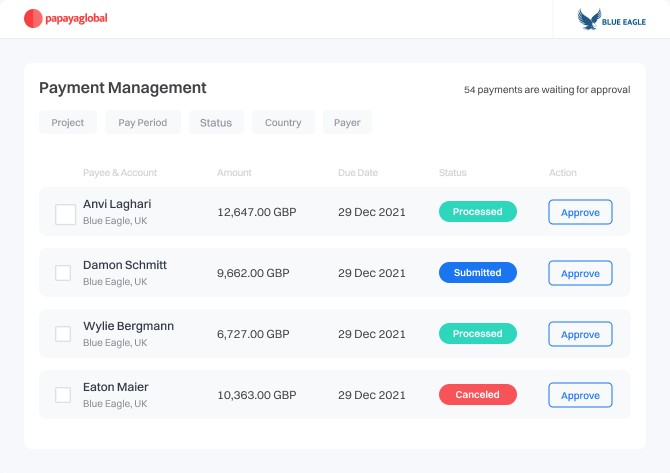Screen dimensions: 670x473
Task: Expand the Pay Period filter
Action: pyautogui.click(x=143, y=123)
